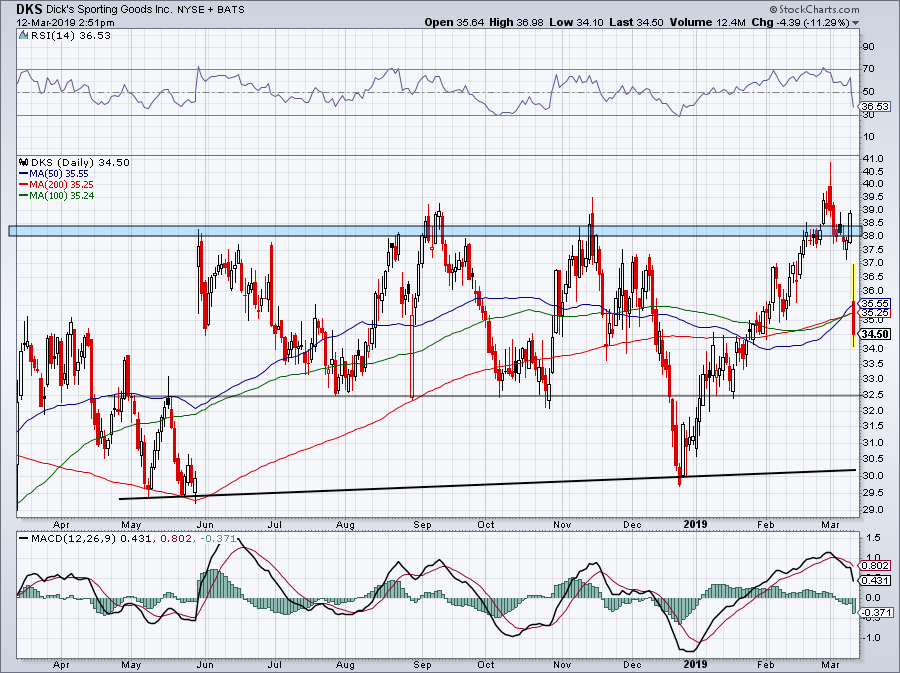The image size is (900, 673).
Task: Click the 2019 label below the MACD panel
Action: coord(695,664)
